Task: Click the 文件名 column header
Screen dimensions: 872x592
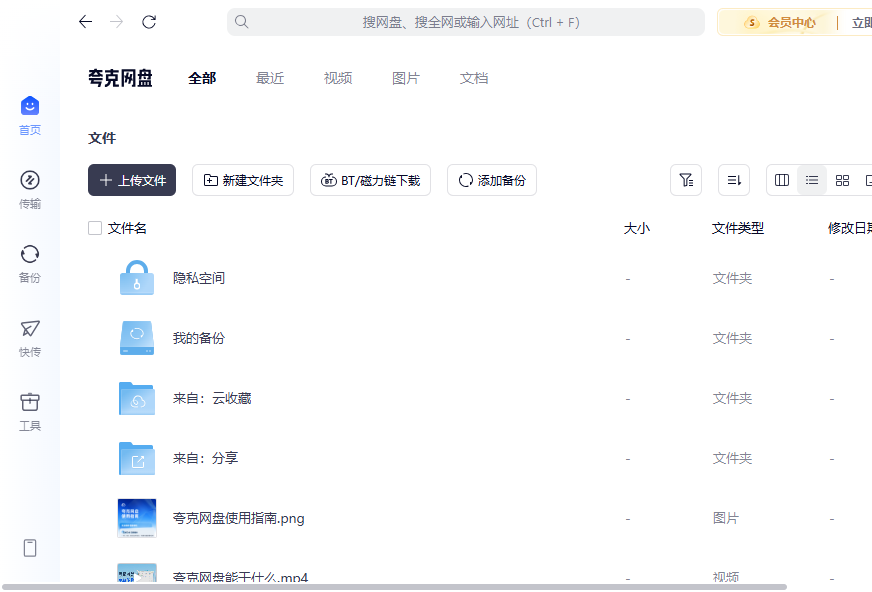Action: [x=127, y=228]
